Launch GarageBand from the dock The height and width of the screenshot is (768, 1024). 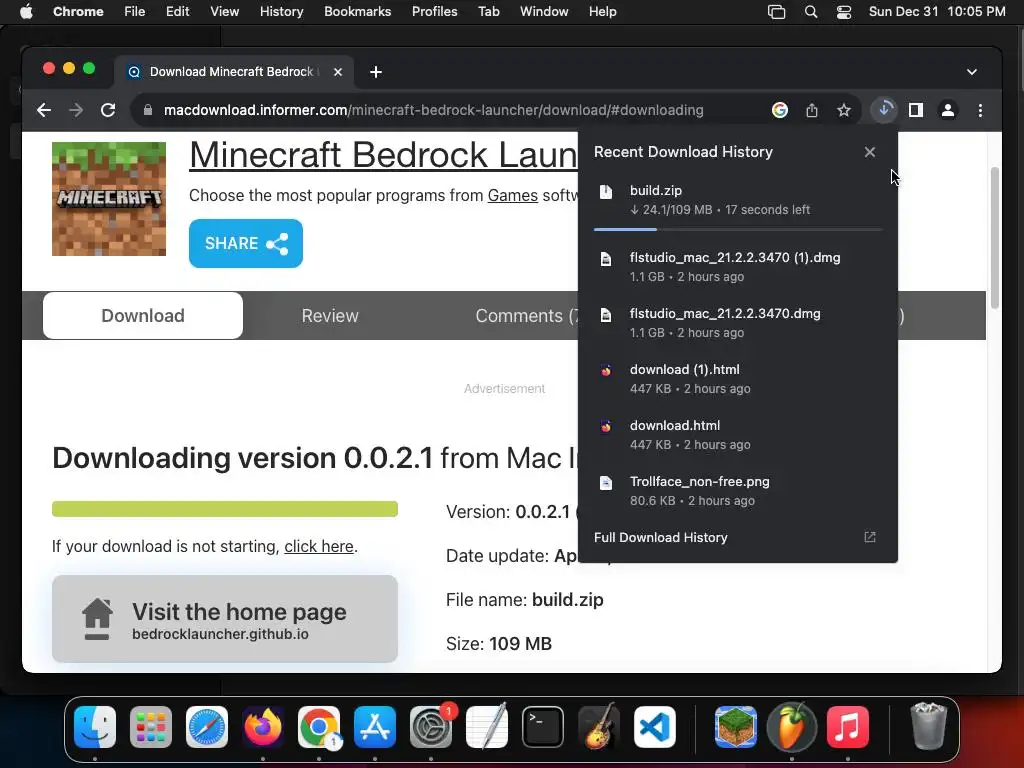tap(599, 727)
